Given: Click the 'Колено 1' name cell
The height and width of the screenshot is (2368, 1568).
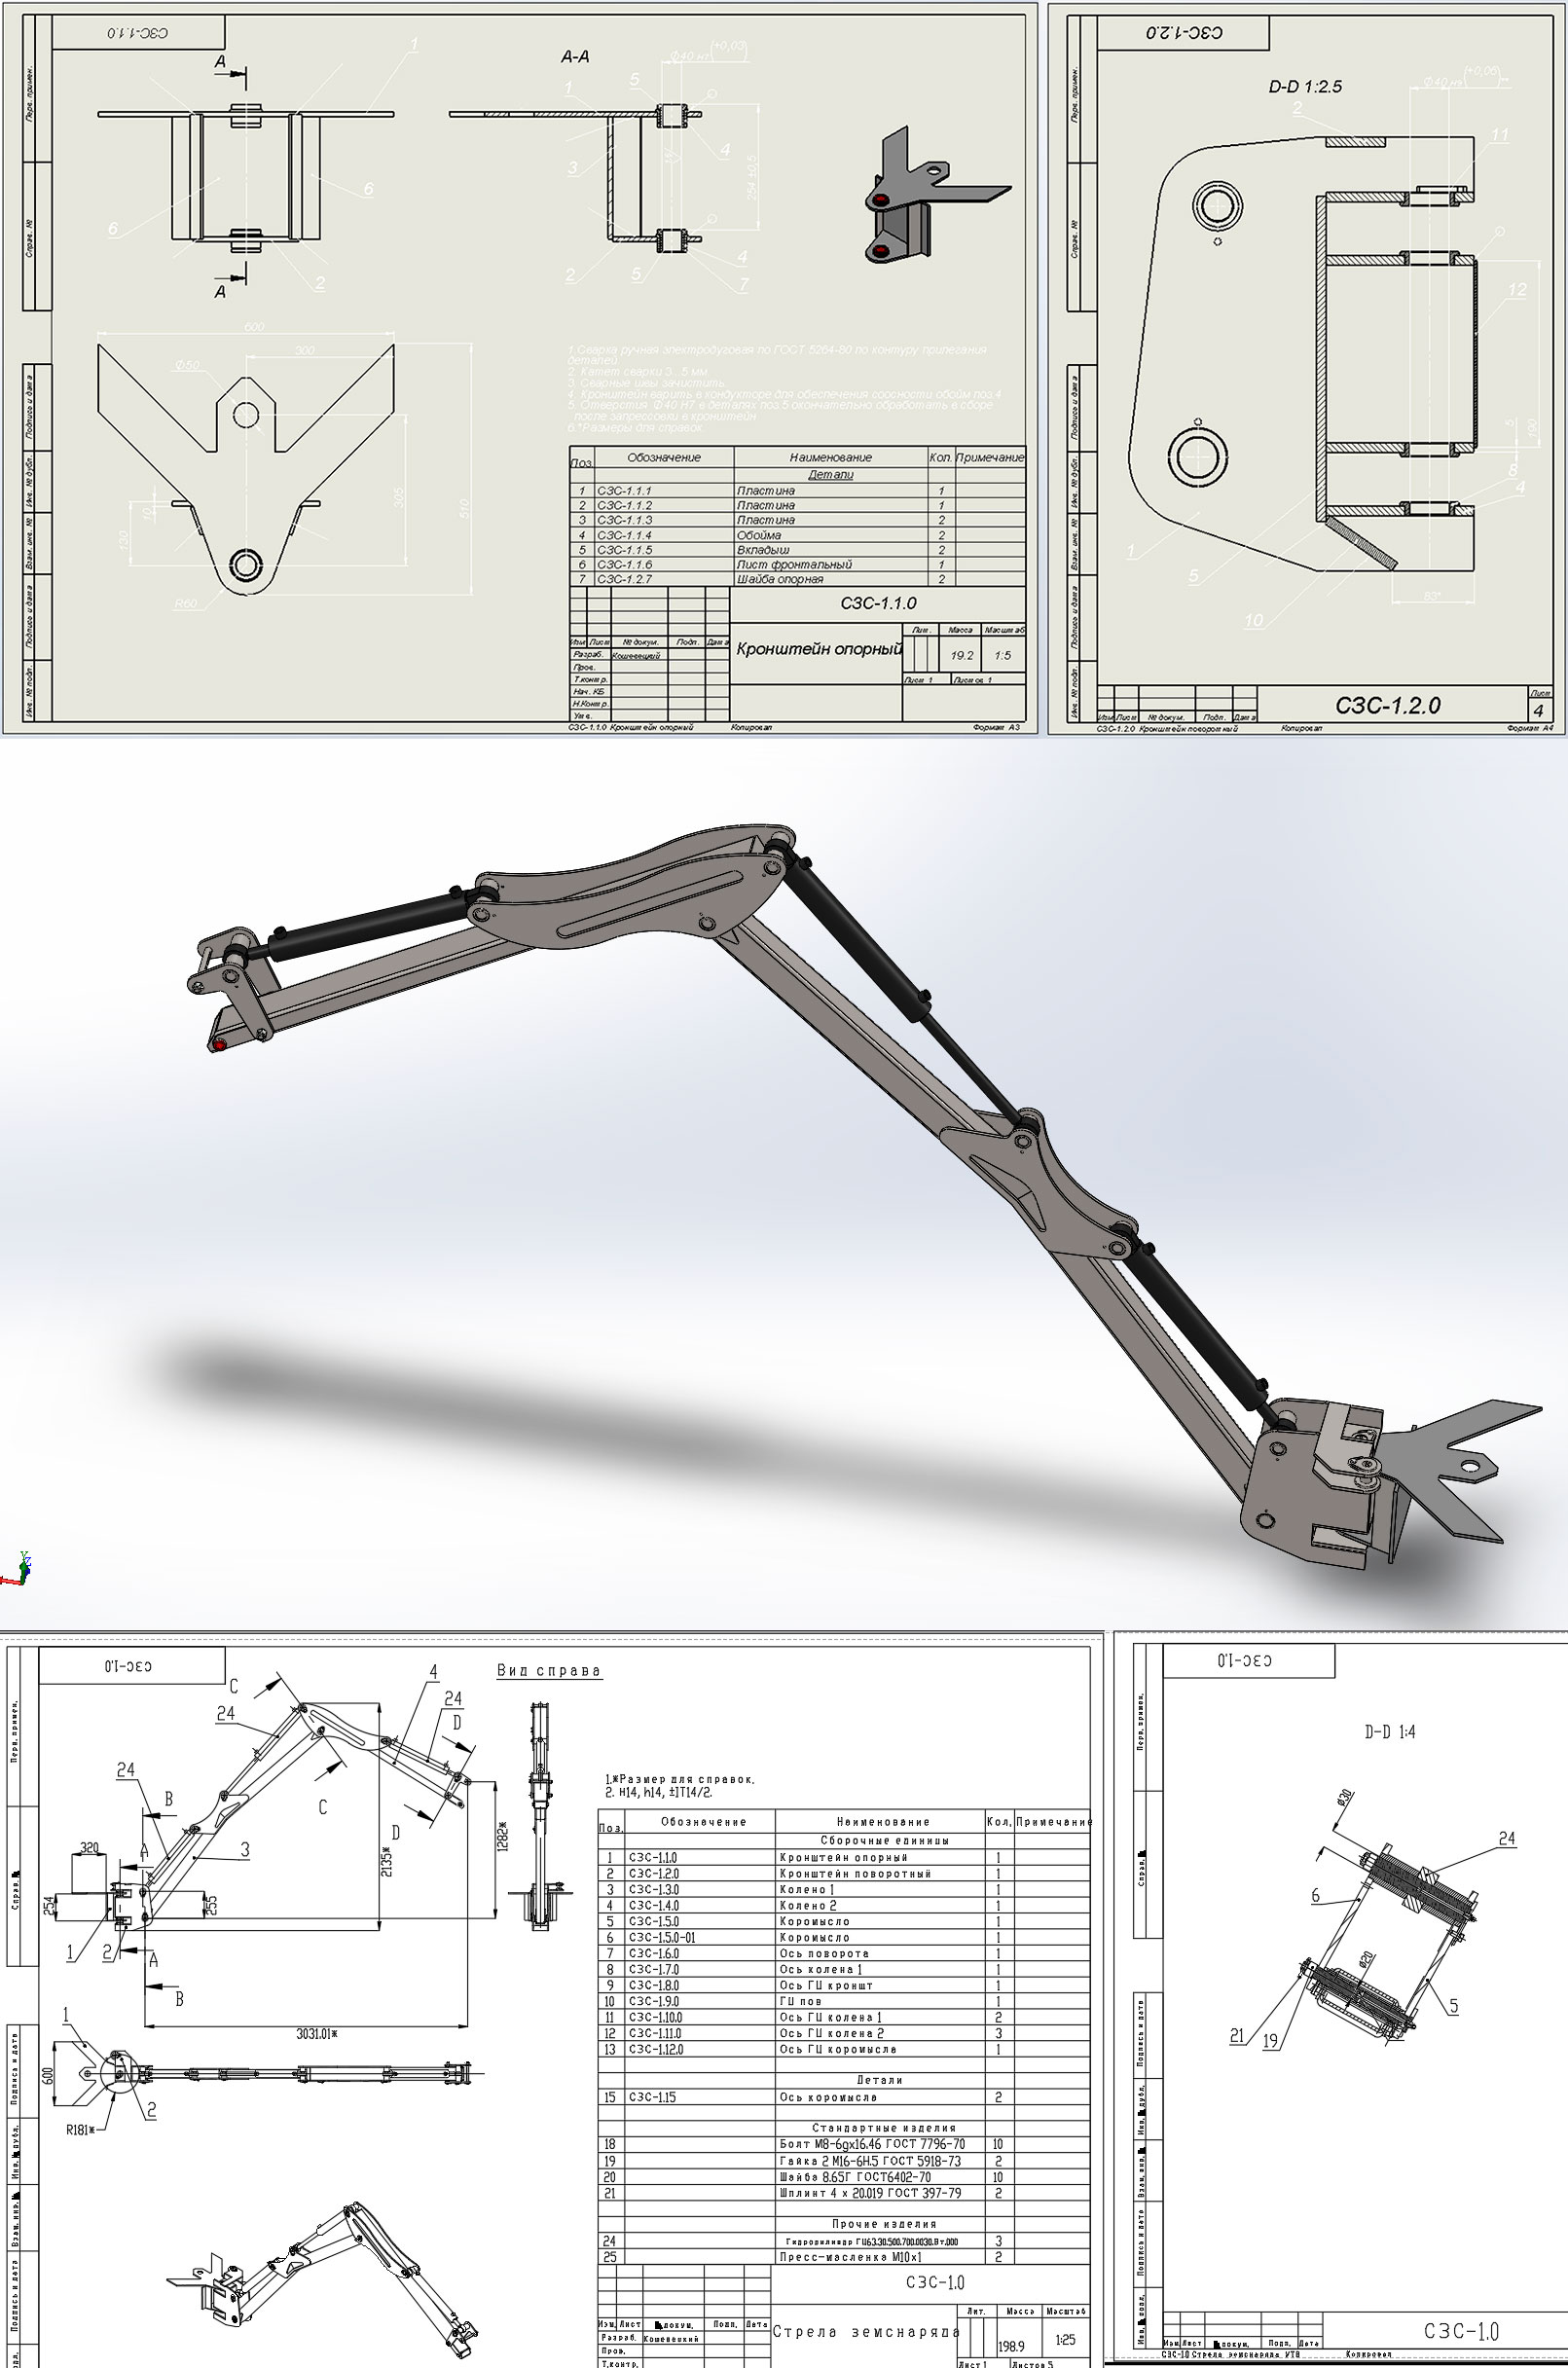Looking at the screenshot, I should click(x=881, y=1889).
